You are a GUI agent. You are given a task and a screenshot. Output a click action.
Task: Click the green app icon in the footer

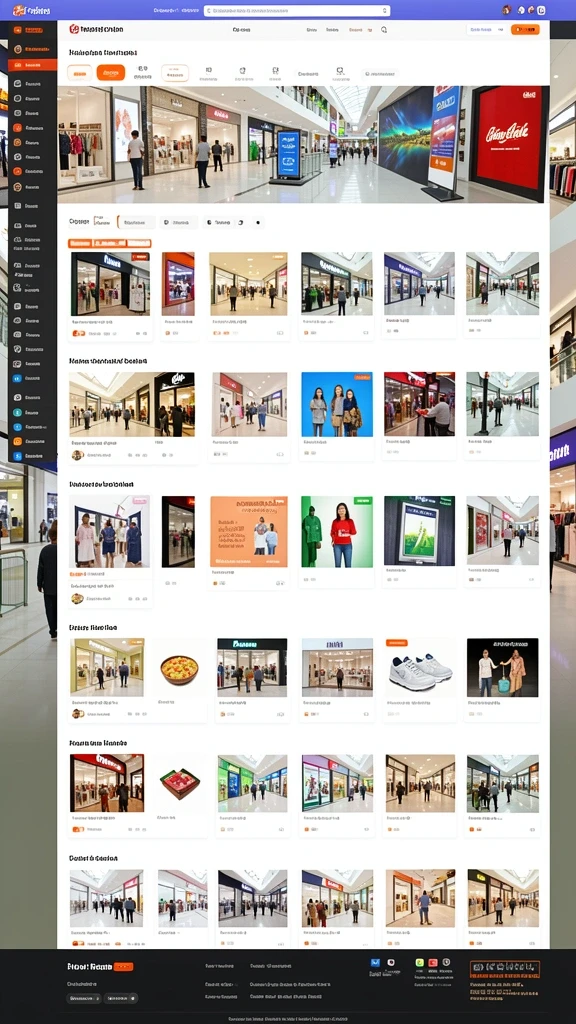[x=420, y=962]
